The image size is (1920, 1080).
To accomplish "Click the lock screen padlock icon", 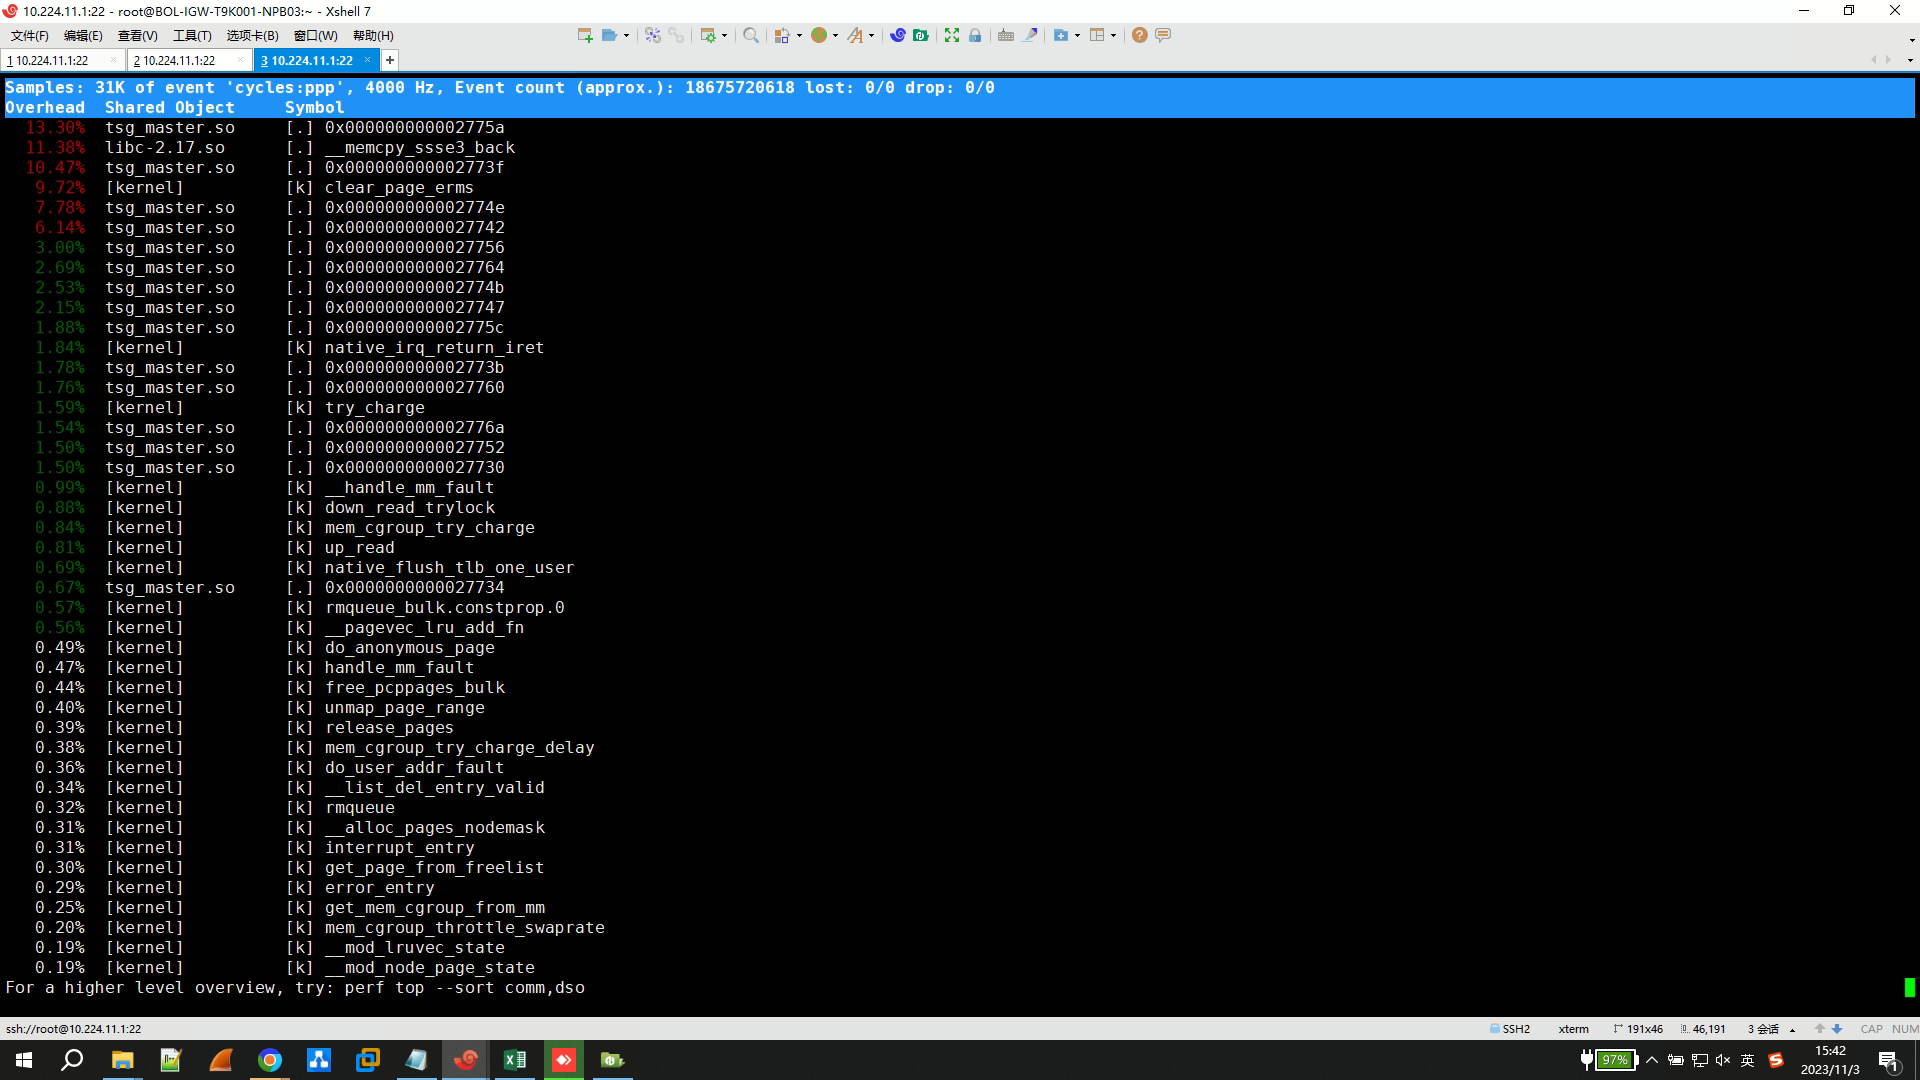I will (x=975, y=35).
